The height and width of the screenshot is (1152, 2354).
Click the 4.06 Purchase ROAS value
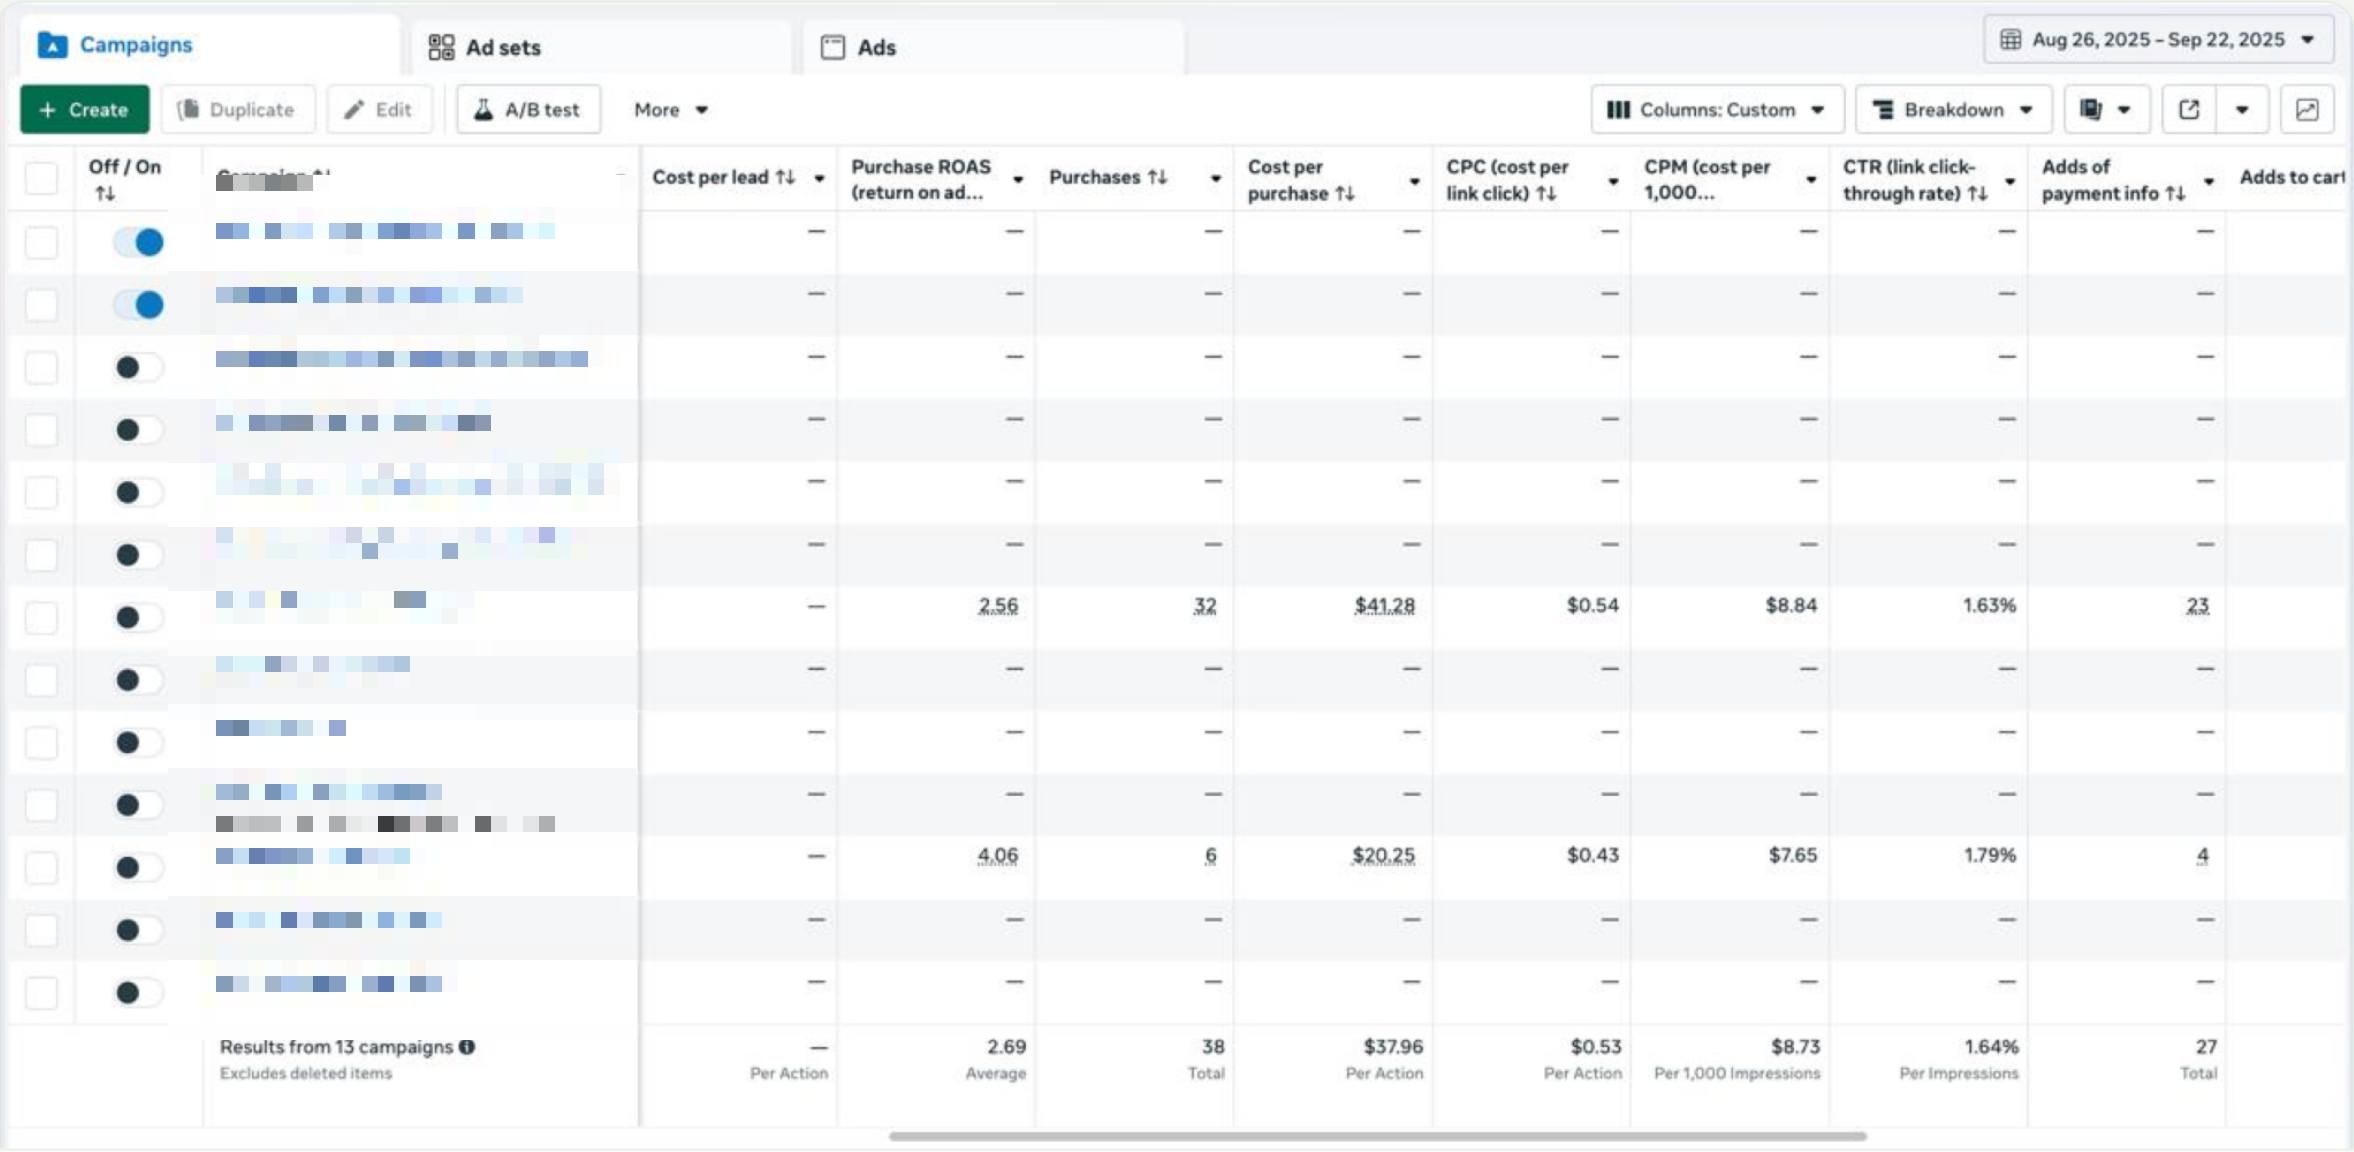[x=998, y=856]
